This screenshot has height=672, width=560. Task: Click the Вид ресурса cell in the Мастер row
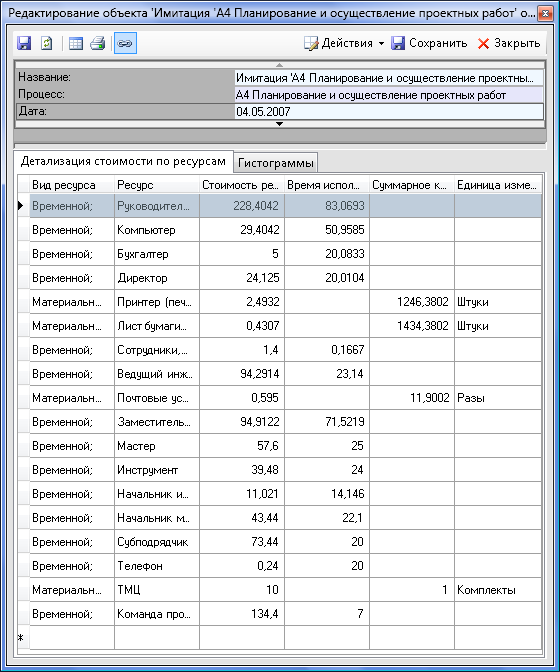tap(72, 446)
